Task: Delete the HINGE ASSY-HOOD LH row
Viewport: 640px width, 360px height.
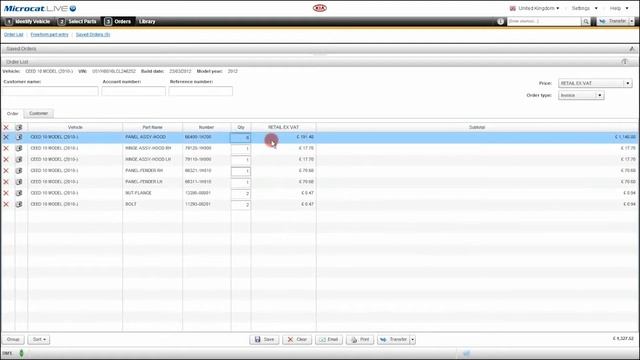Action: coord(6,160)
